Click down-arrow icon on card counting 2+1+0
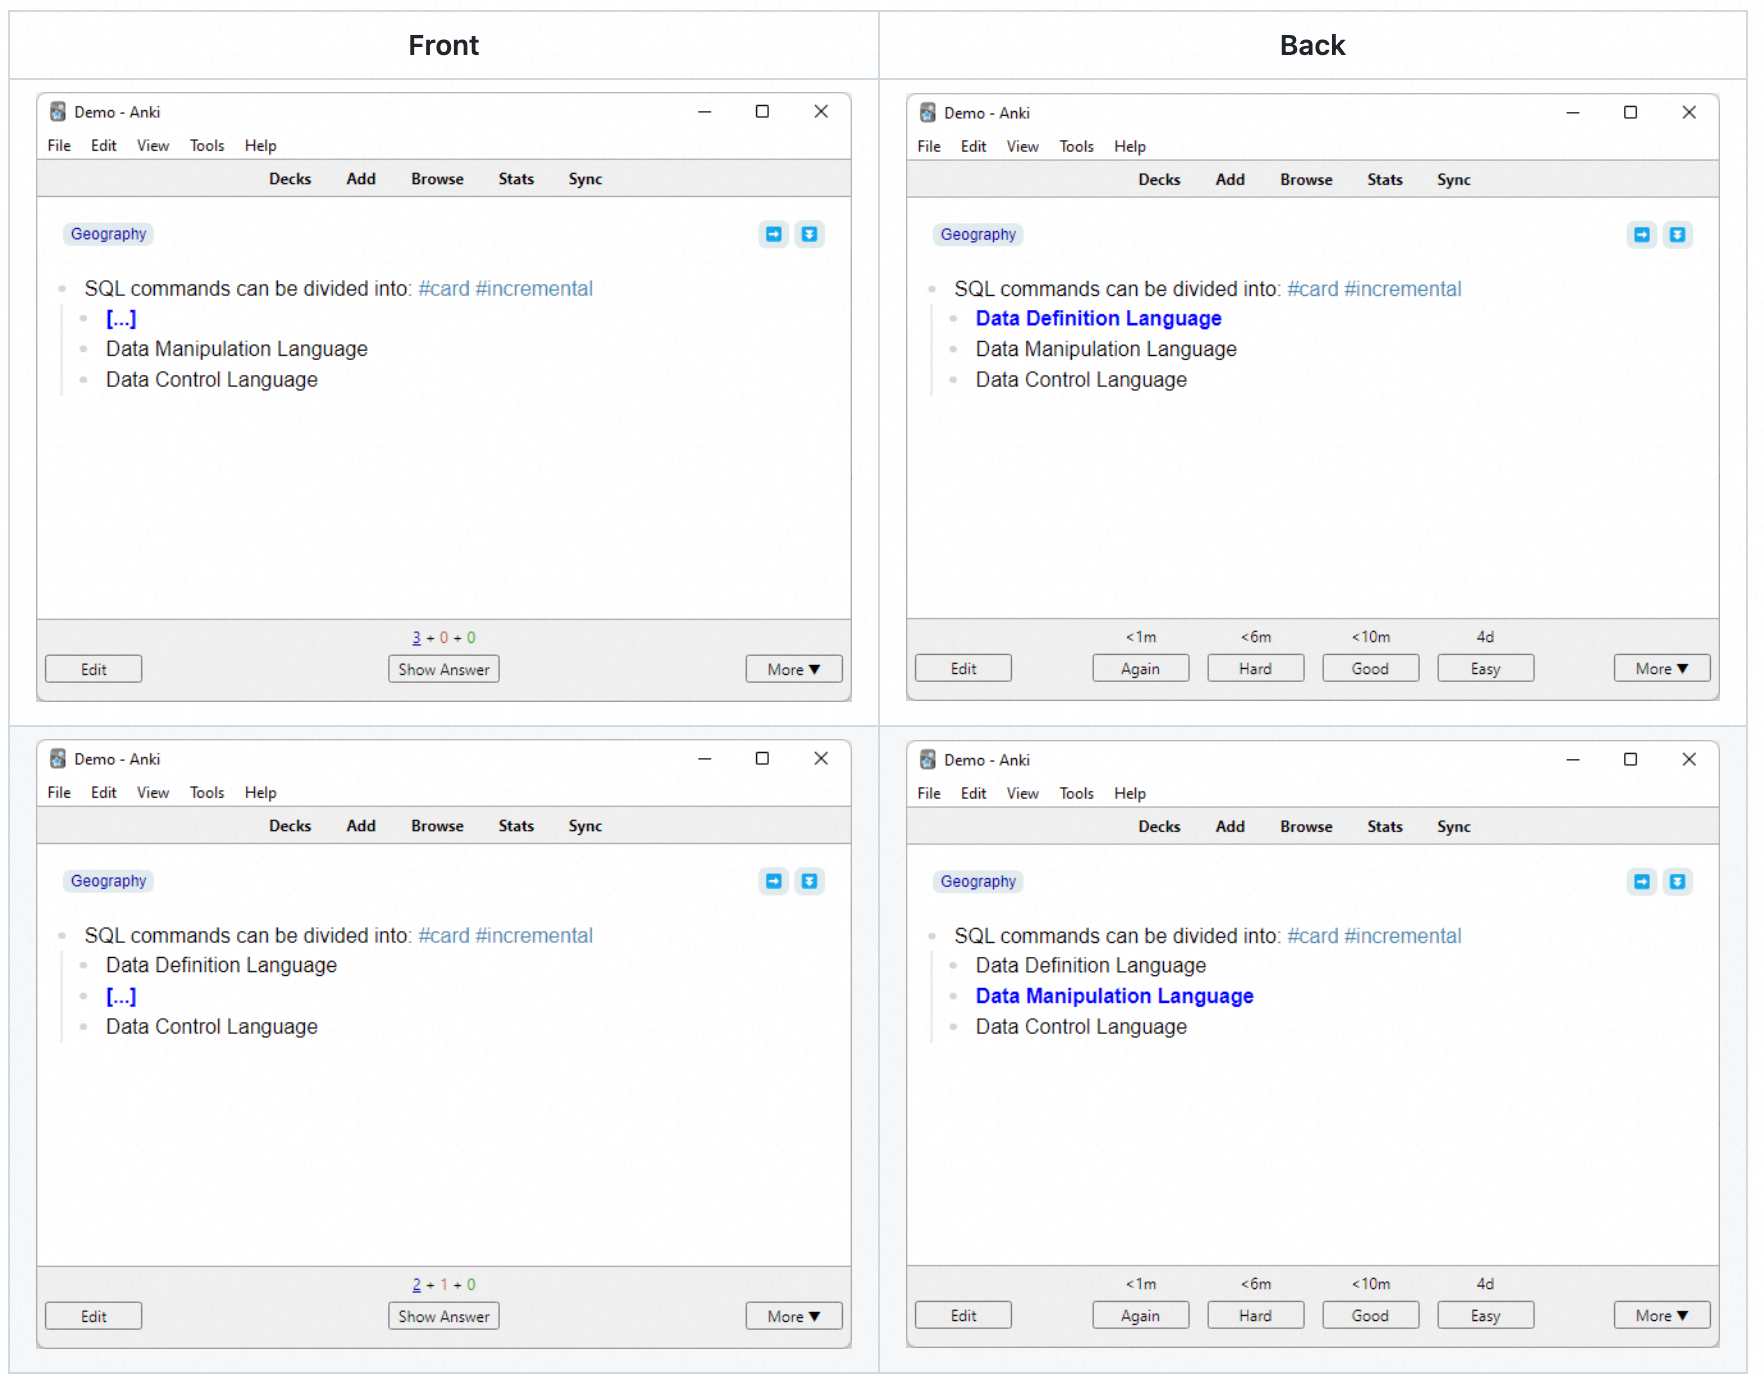 tap(809, 881)
